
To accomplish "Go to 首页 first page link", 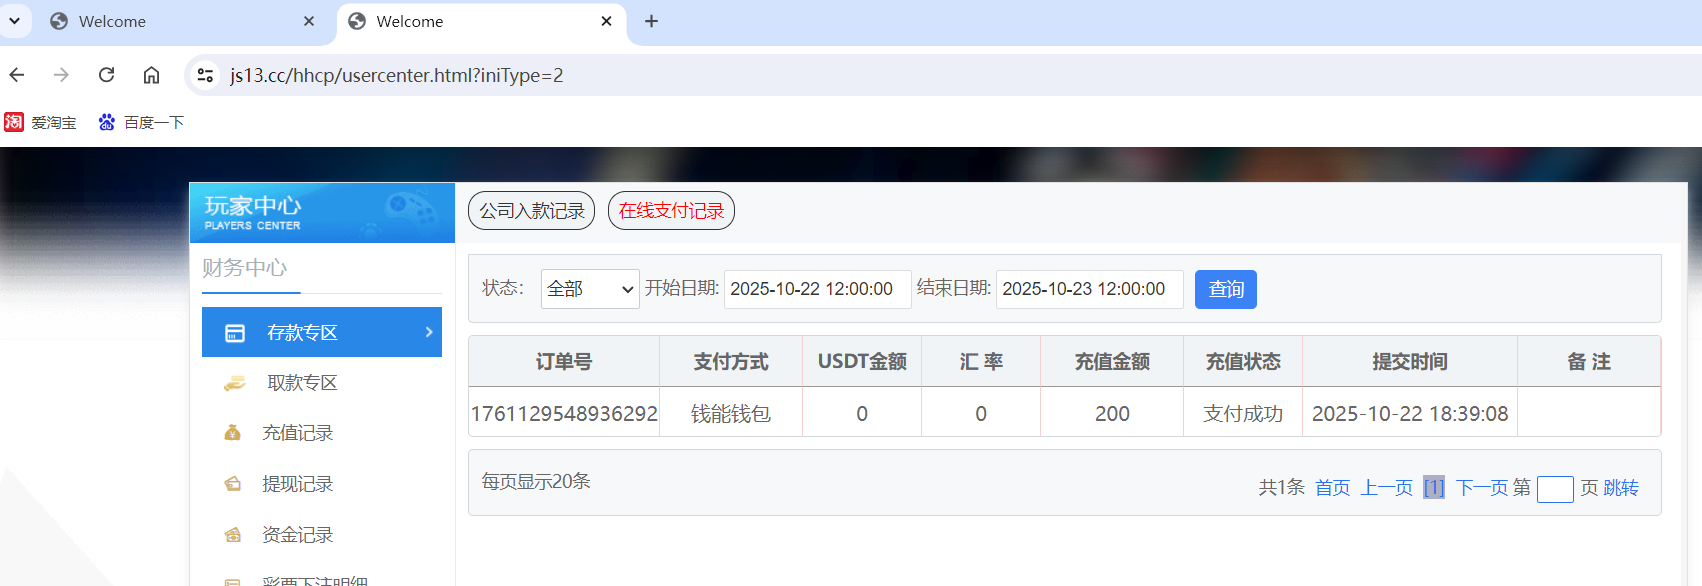I will coord(1332,488).
